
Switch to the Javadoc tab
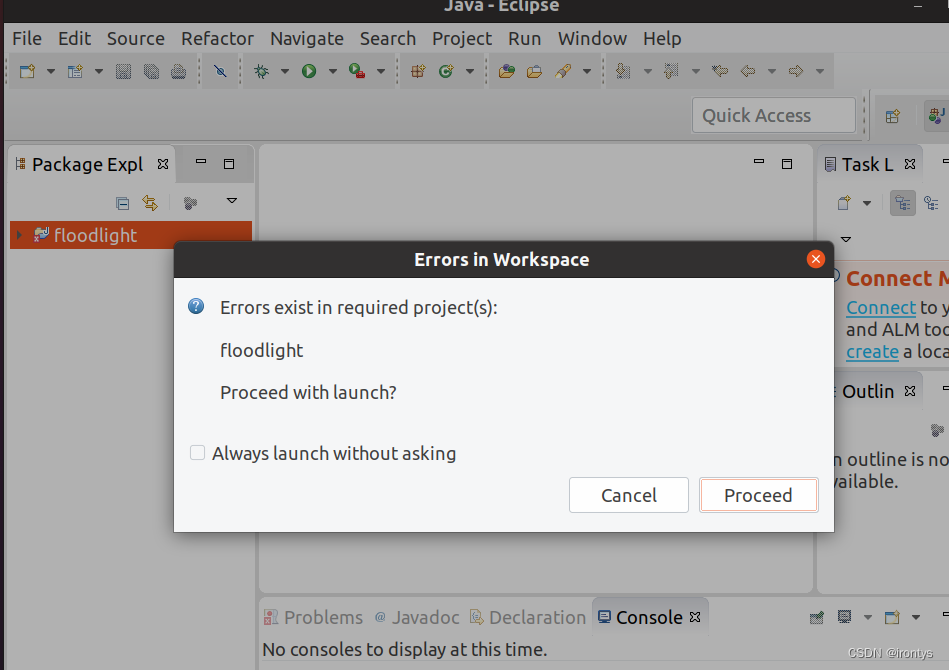coord(417,617)
